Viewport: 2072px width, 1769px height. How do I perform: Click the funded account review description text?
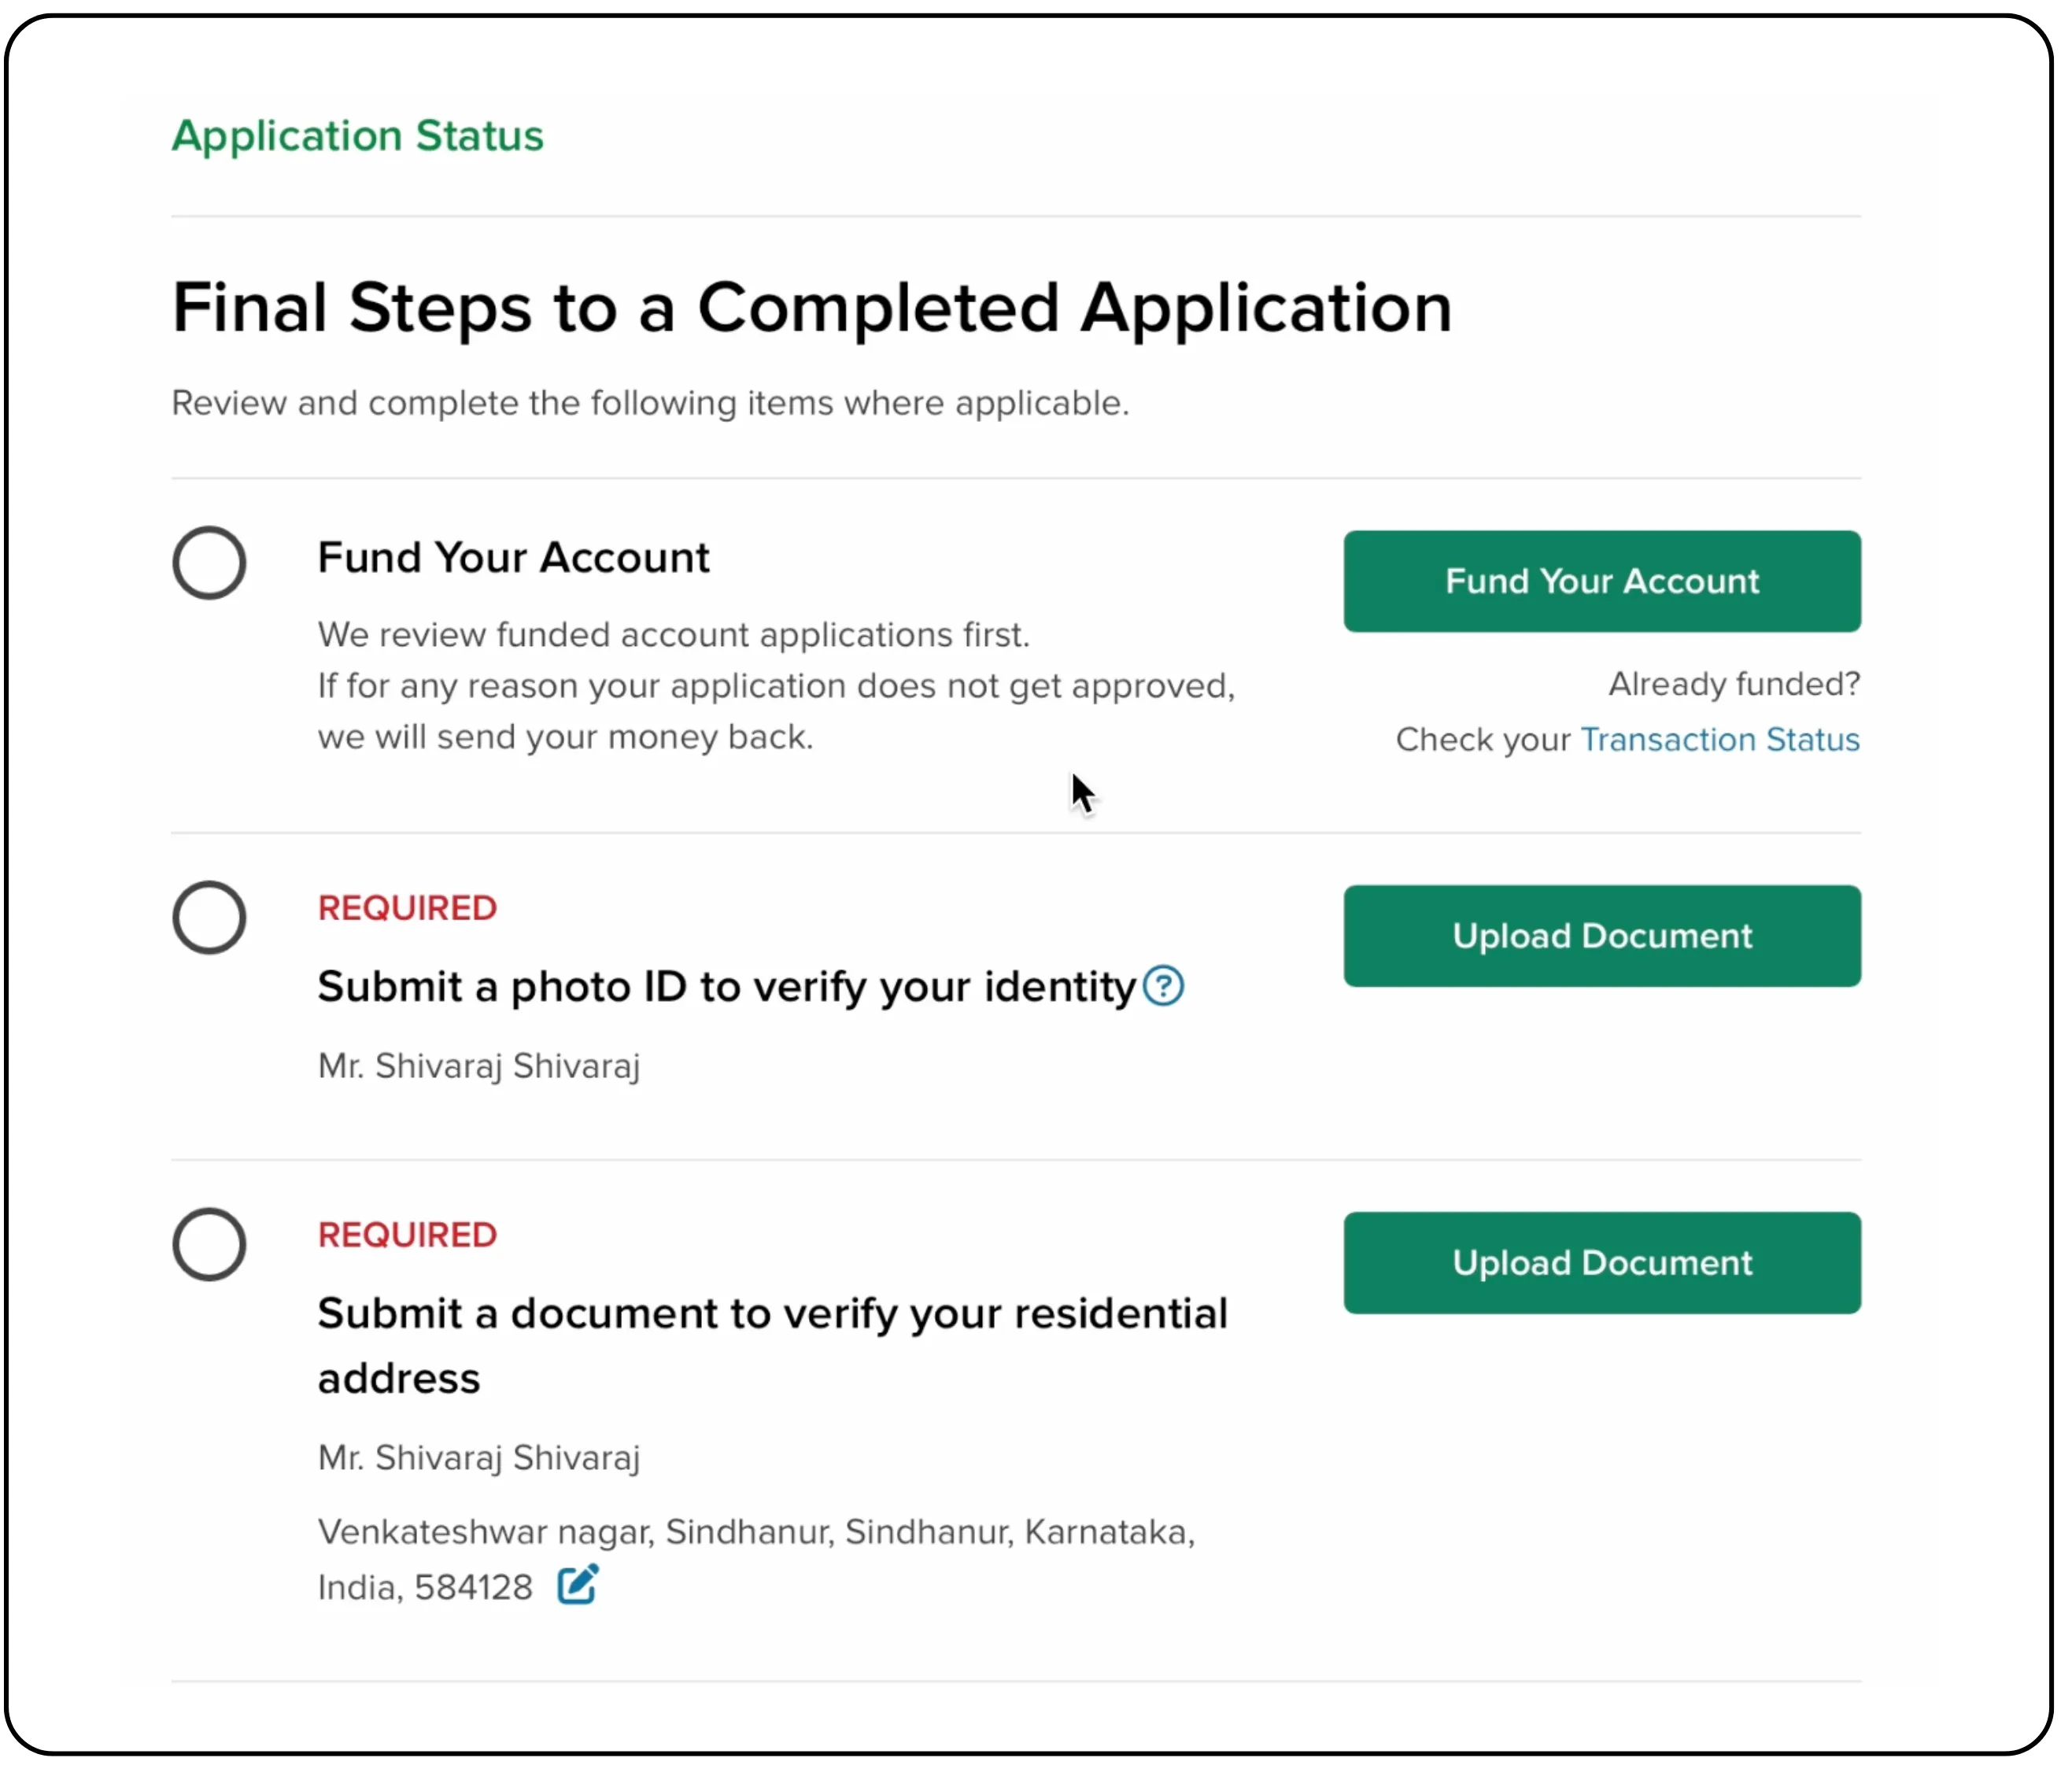(x=672, y=634)
